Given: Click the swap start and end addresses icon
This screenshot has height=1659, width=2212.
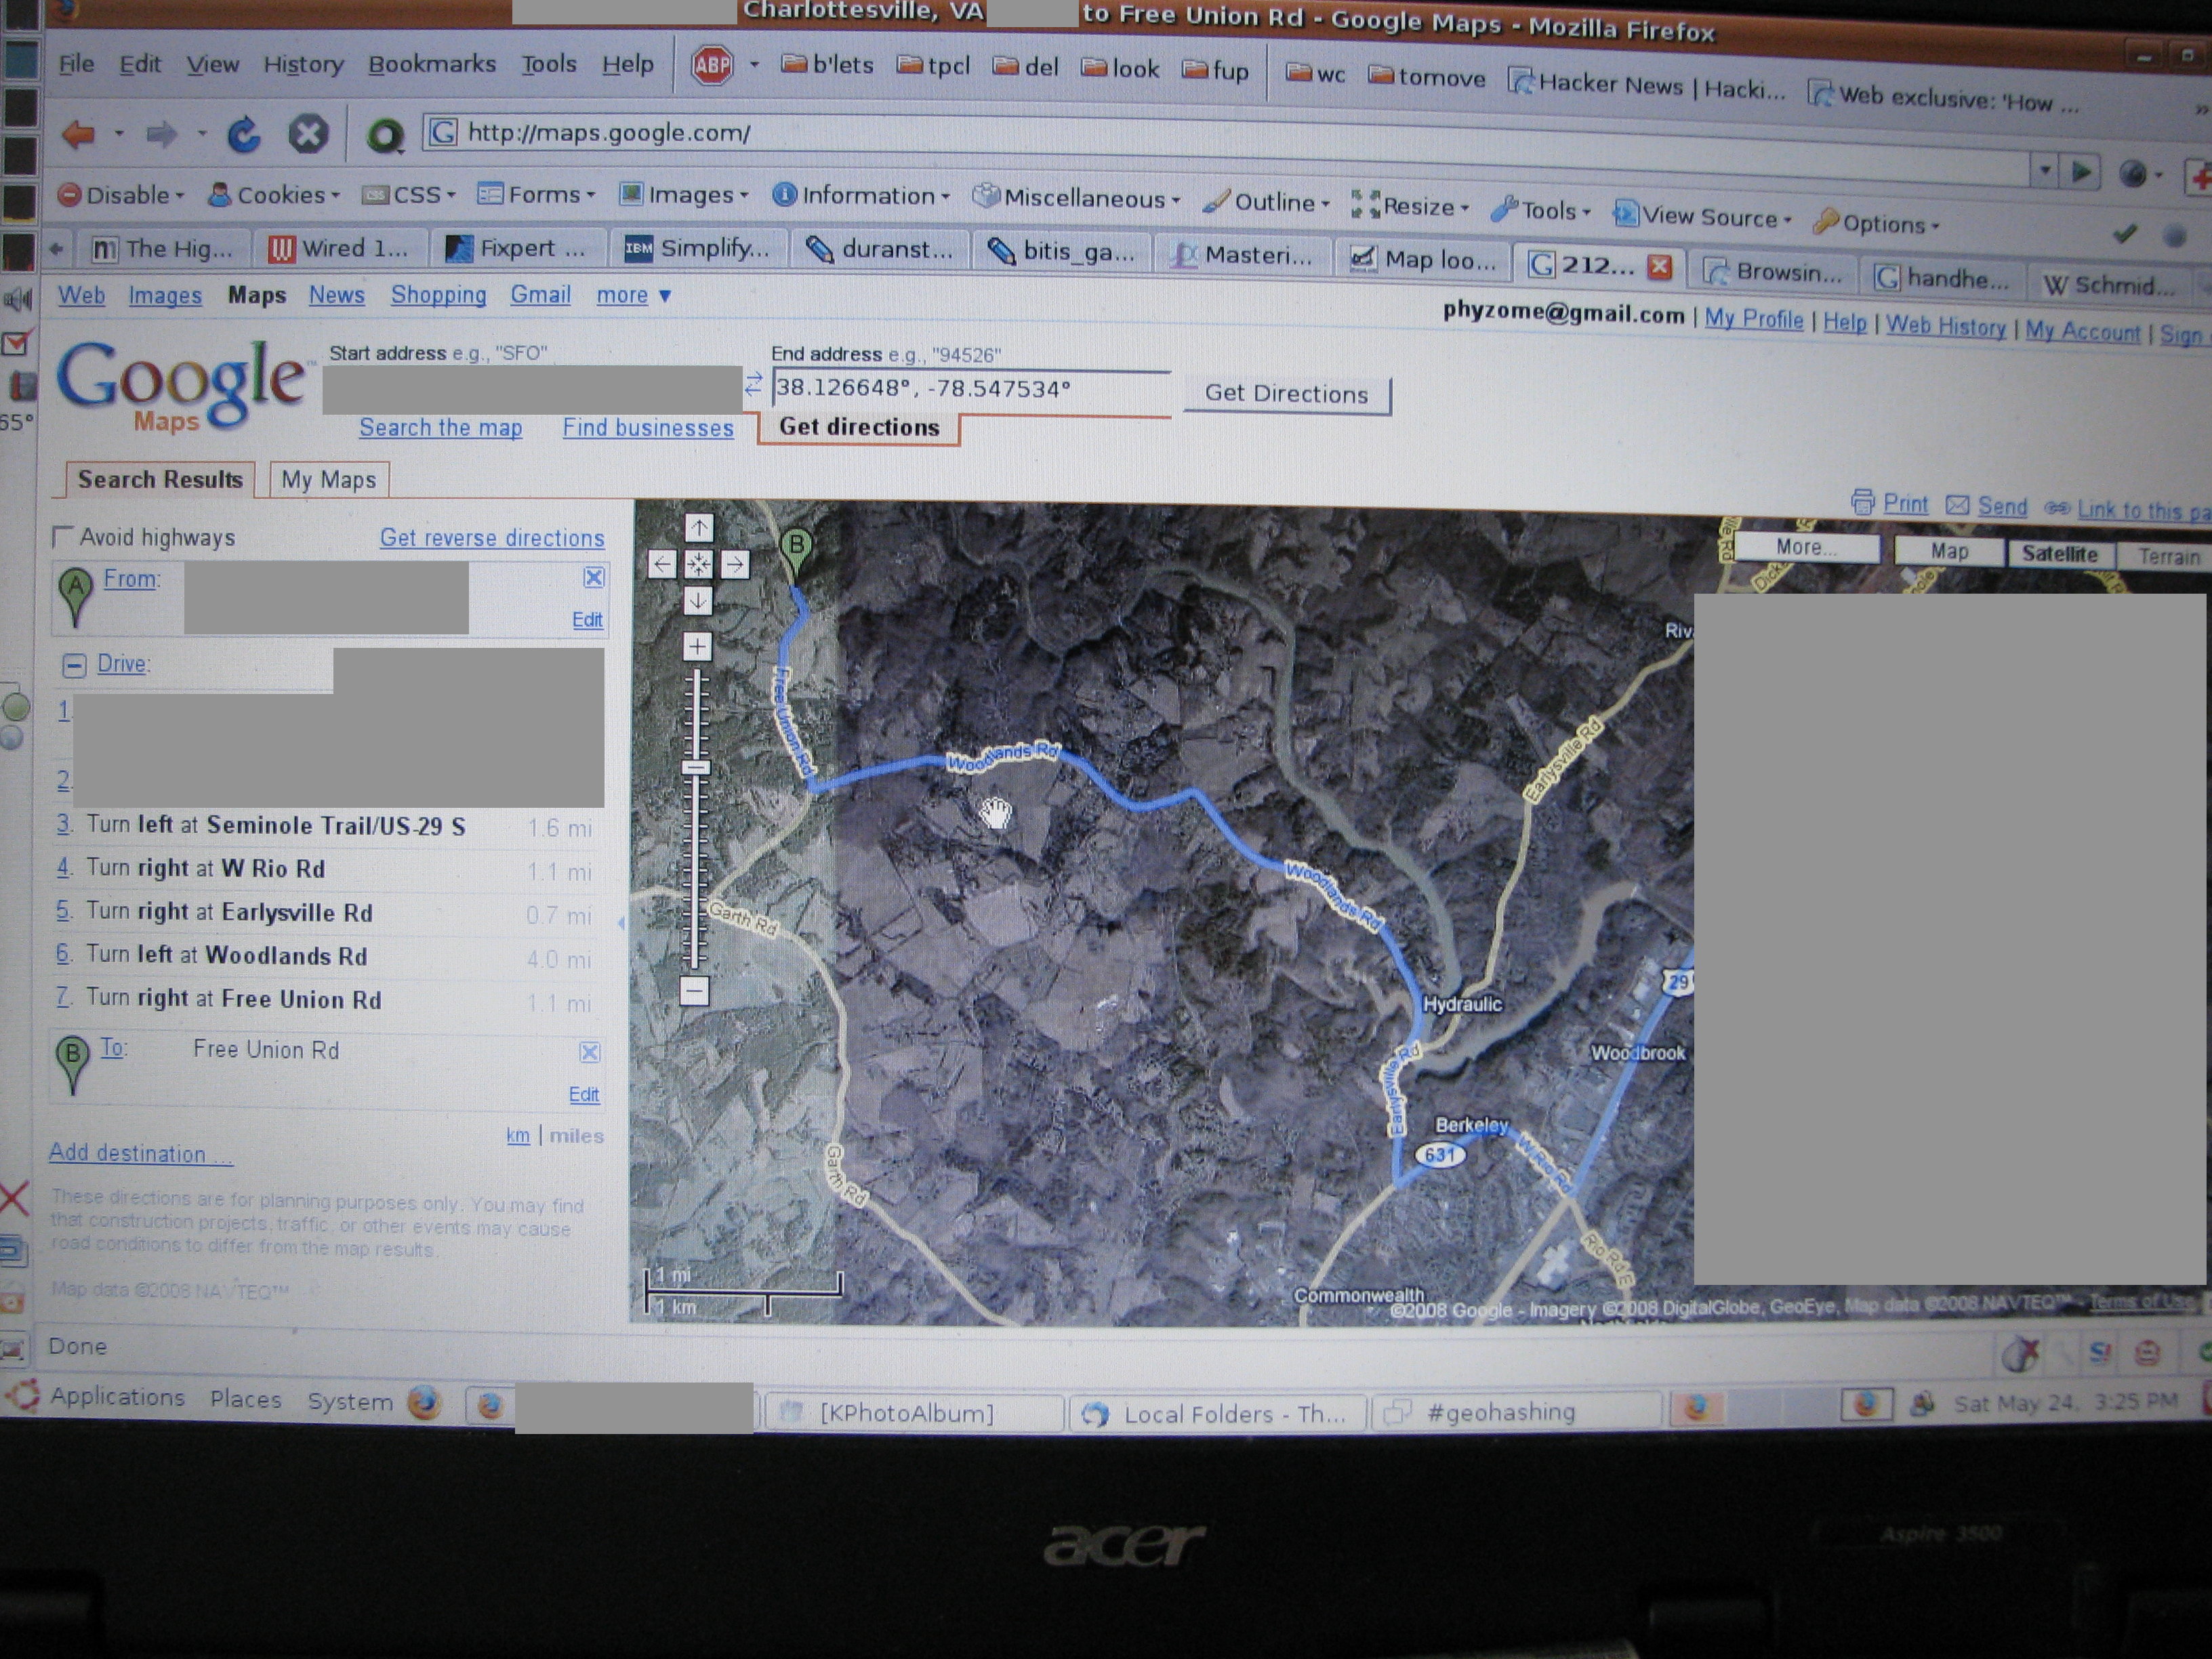Looking at the screenshot, I should pyautogui.click(x=753, y=383).
